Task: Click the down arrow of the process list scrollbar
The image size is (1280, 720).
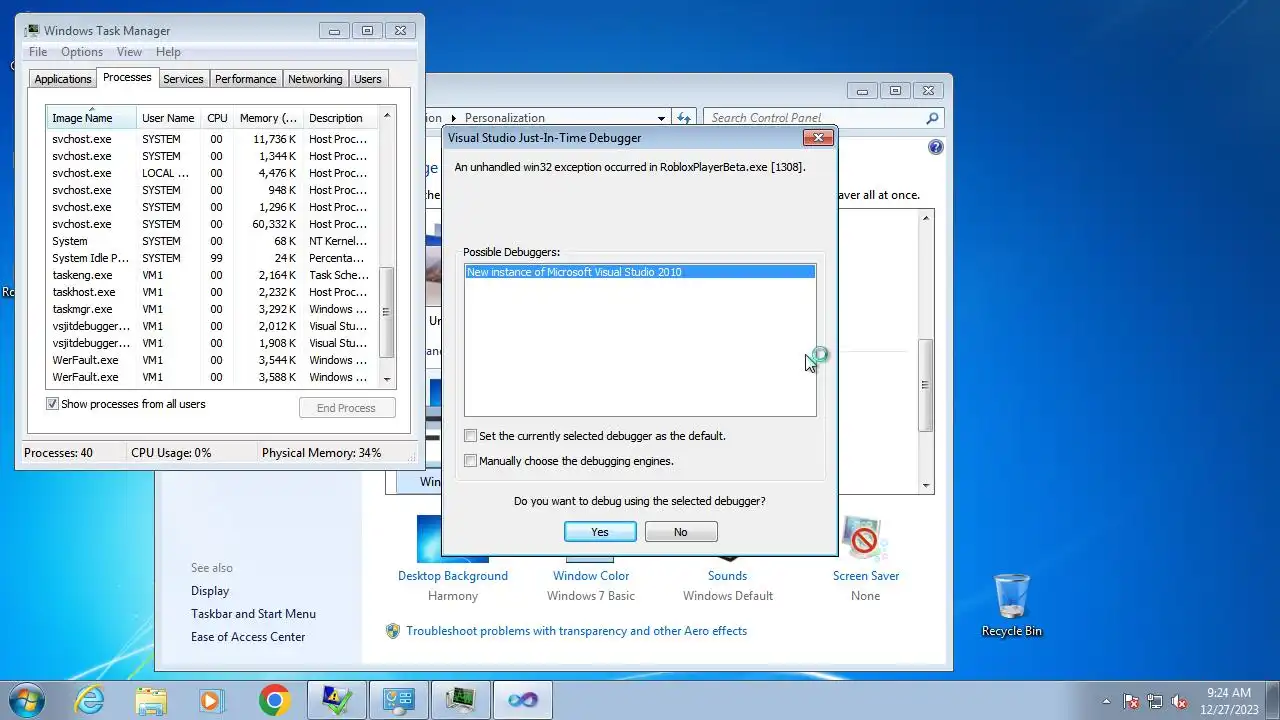Action: [x=387, y=379]
